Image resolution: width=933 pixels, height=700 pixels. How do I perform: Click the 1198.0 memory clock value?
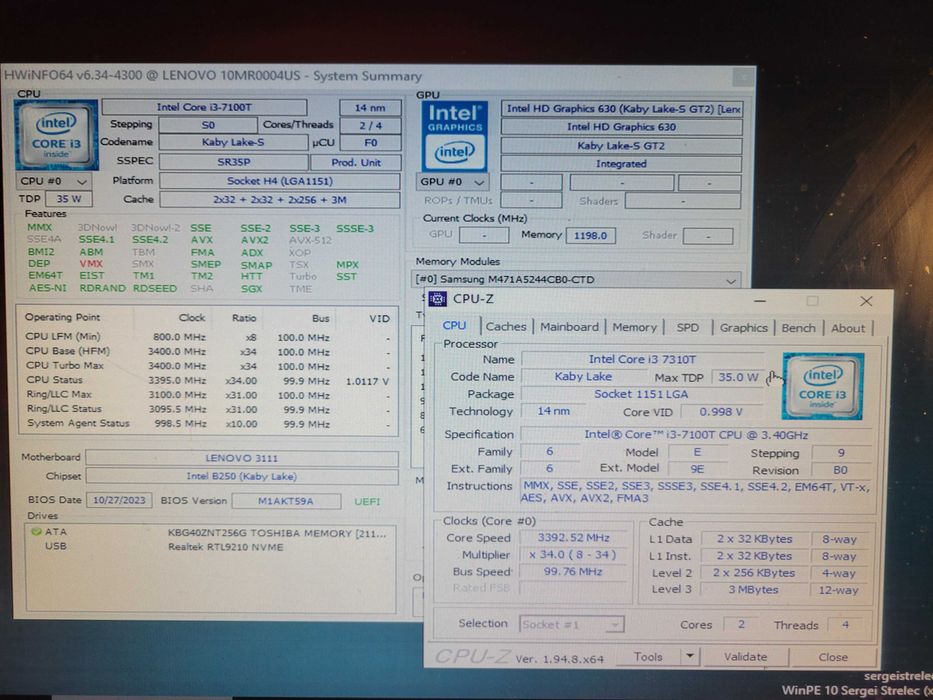tap(590, 235)
